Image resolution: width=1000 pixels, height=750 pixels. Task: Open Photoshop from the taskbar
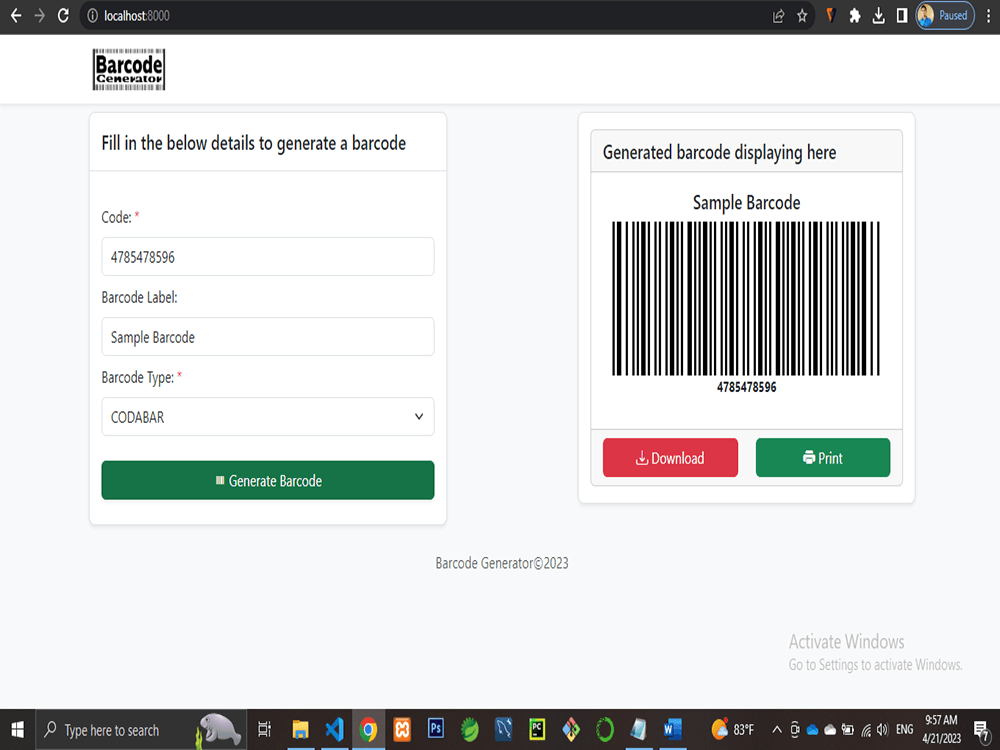436,729
